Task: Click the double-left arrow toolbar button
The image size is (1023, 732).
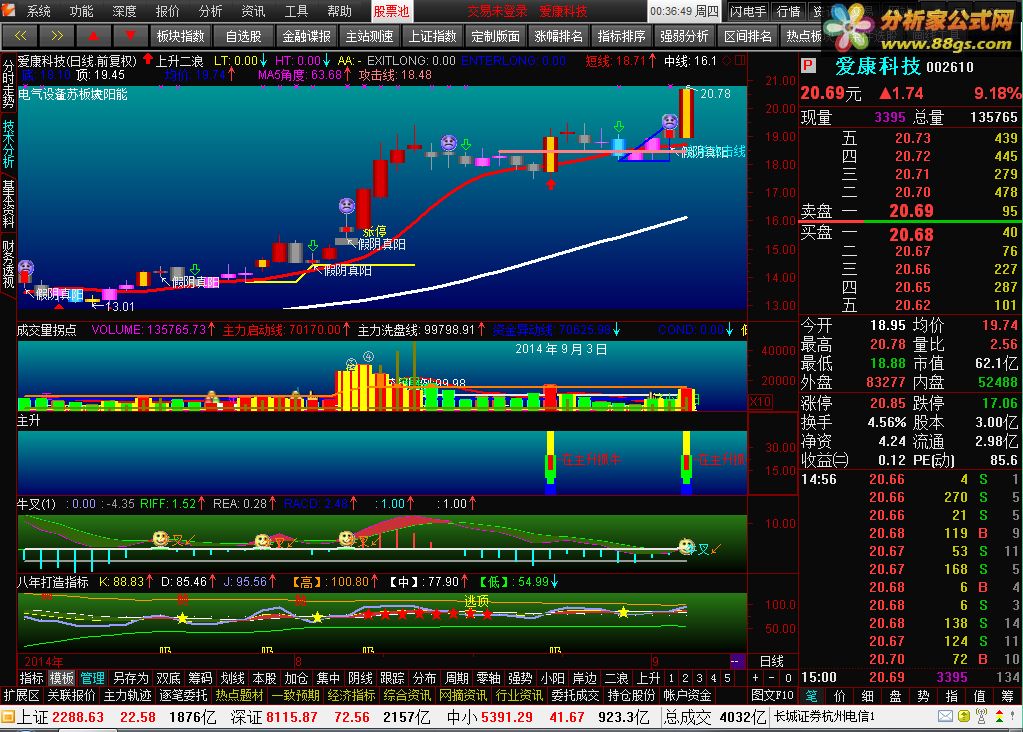Action: click(20, 36)
